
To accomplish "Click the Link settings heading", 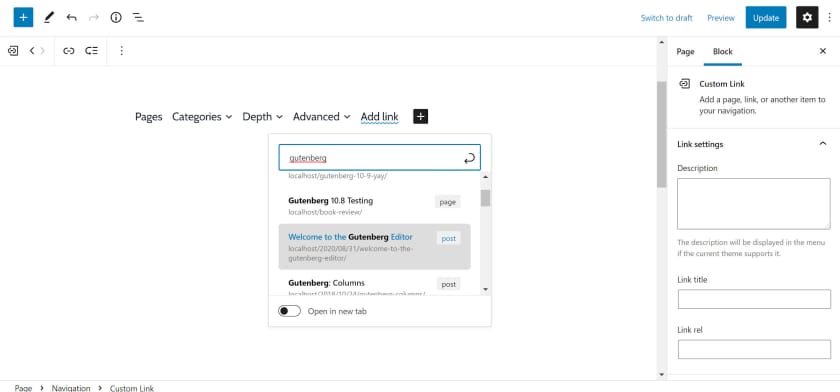I will tap(700, 144).
